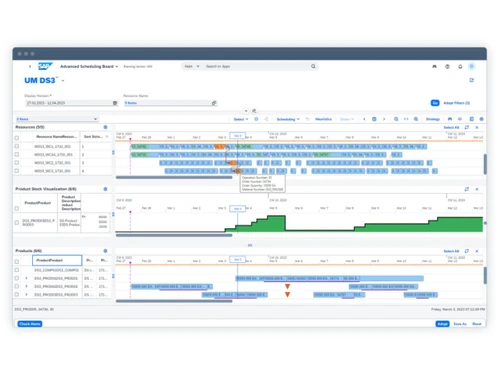Click the Products chart horizontal scrollbar
This screenshot has width=500, height=375.
point(174,301)
